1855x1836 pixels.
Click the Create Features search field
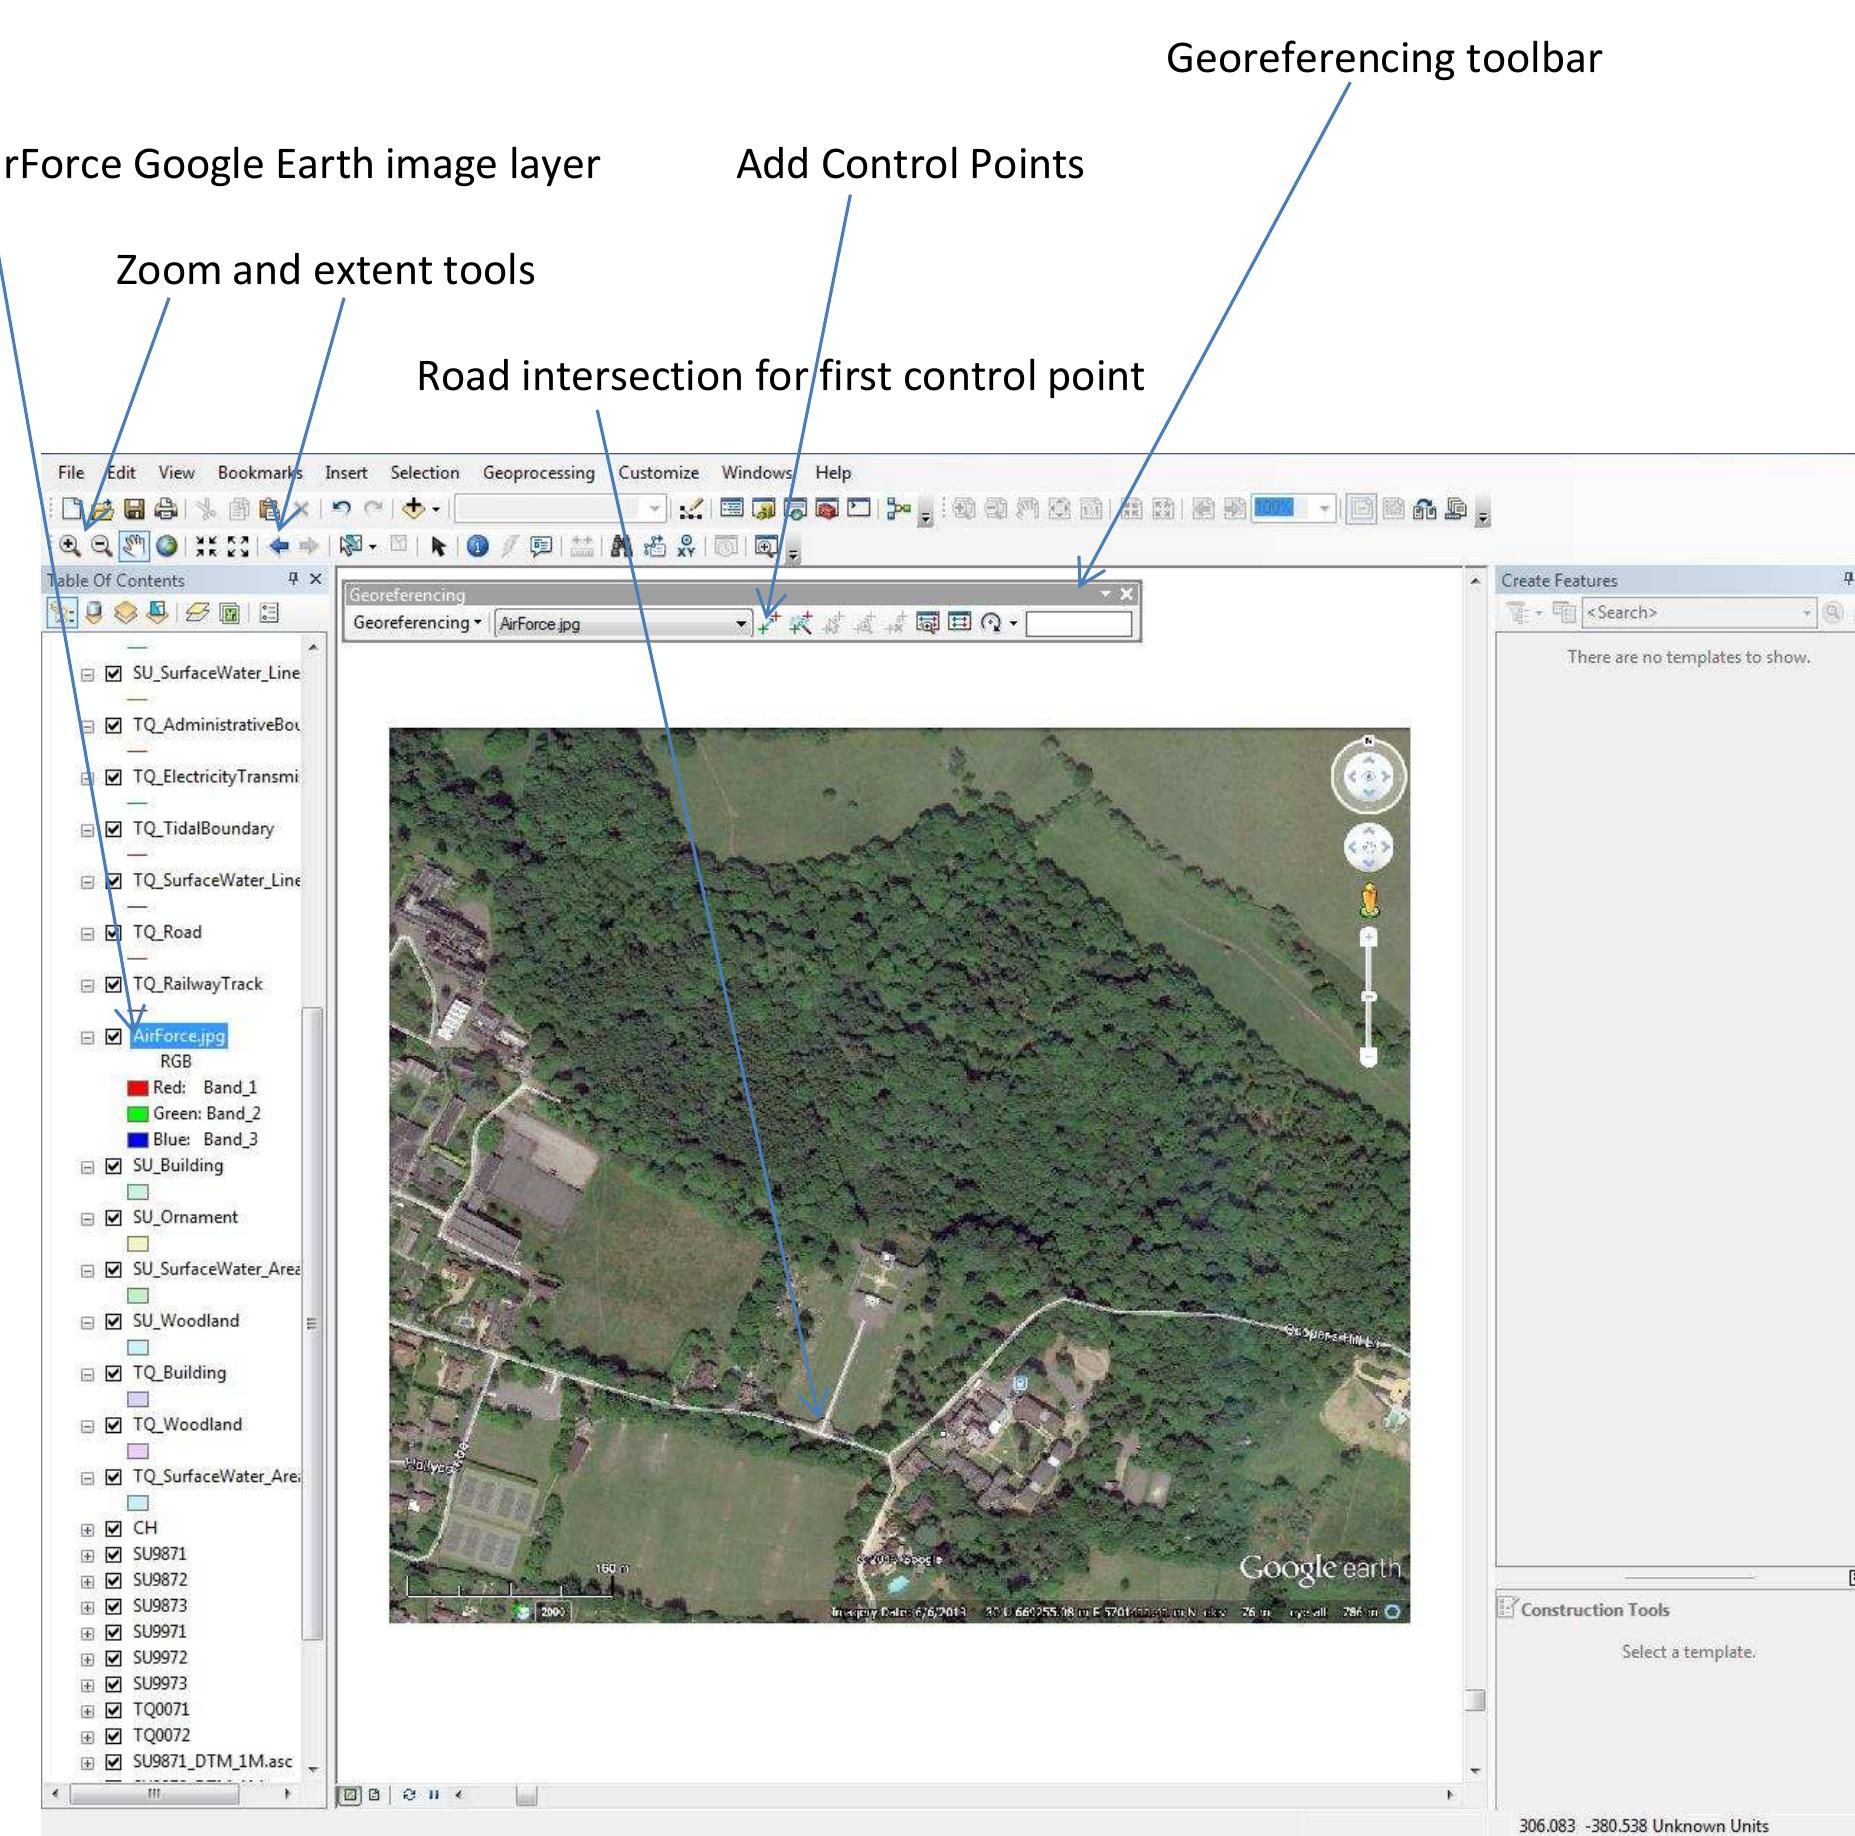pos(1699,613)
